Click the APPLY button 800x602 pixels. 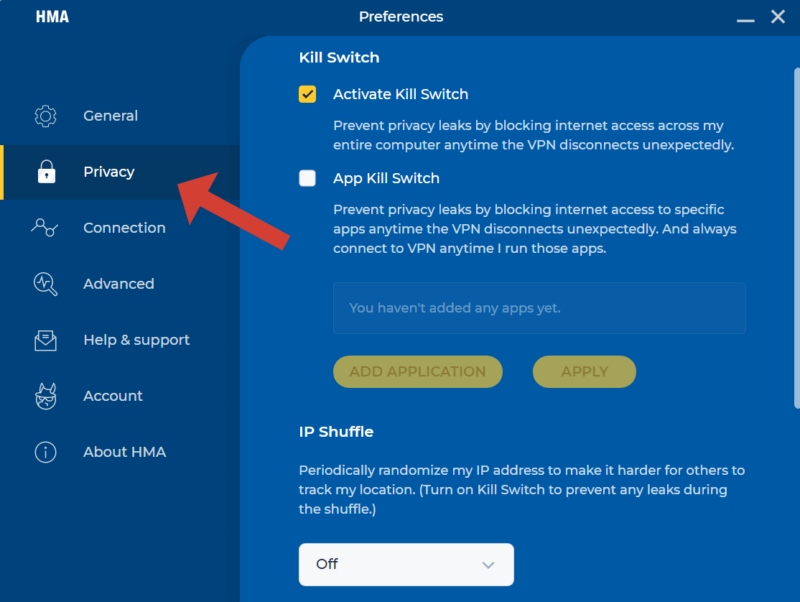pos(584,371)
